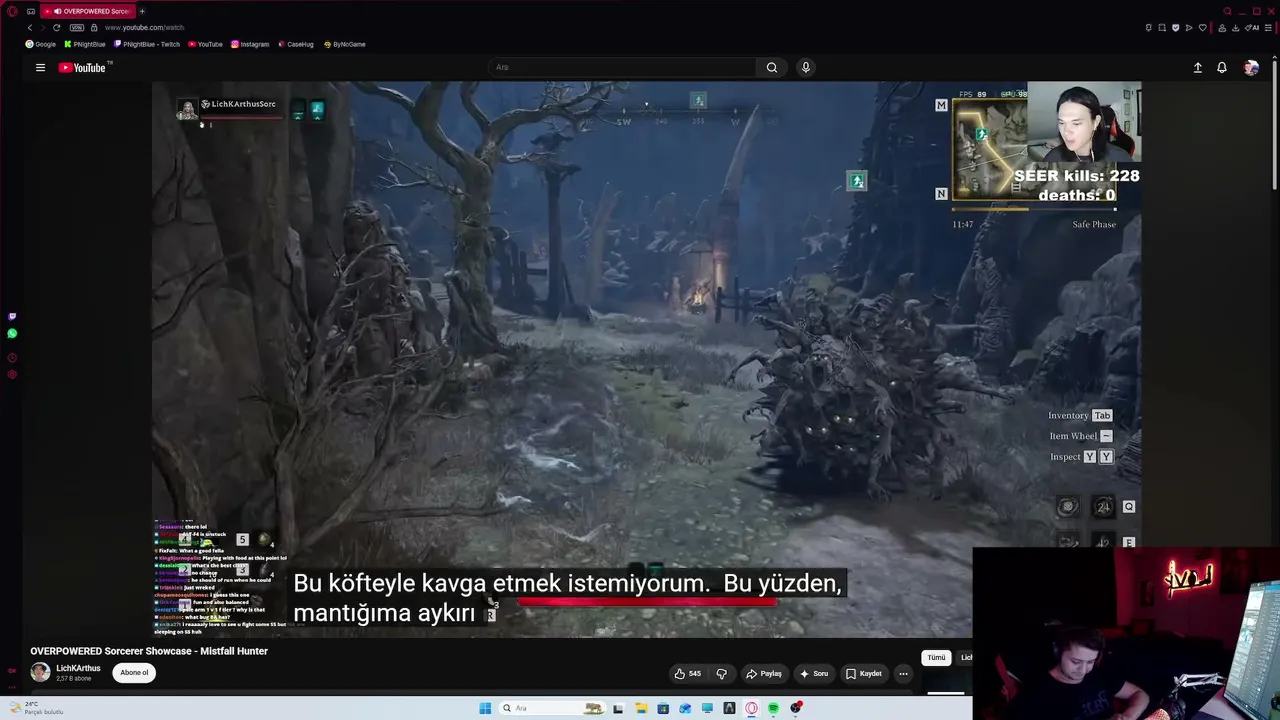The height and width of the screenshot is (720, 1280).
Task: Click the Soru ask button
Action: (x=813, y=673)
